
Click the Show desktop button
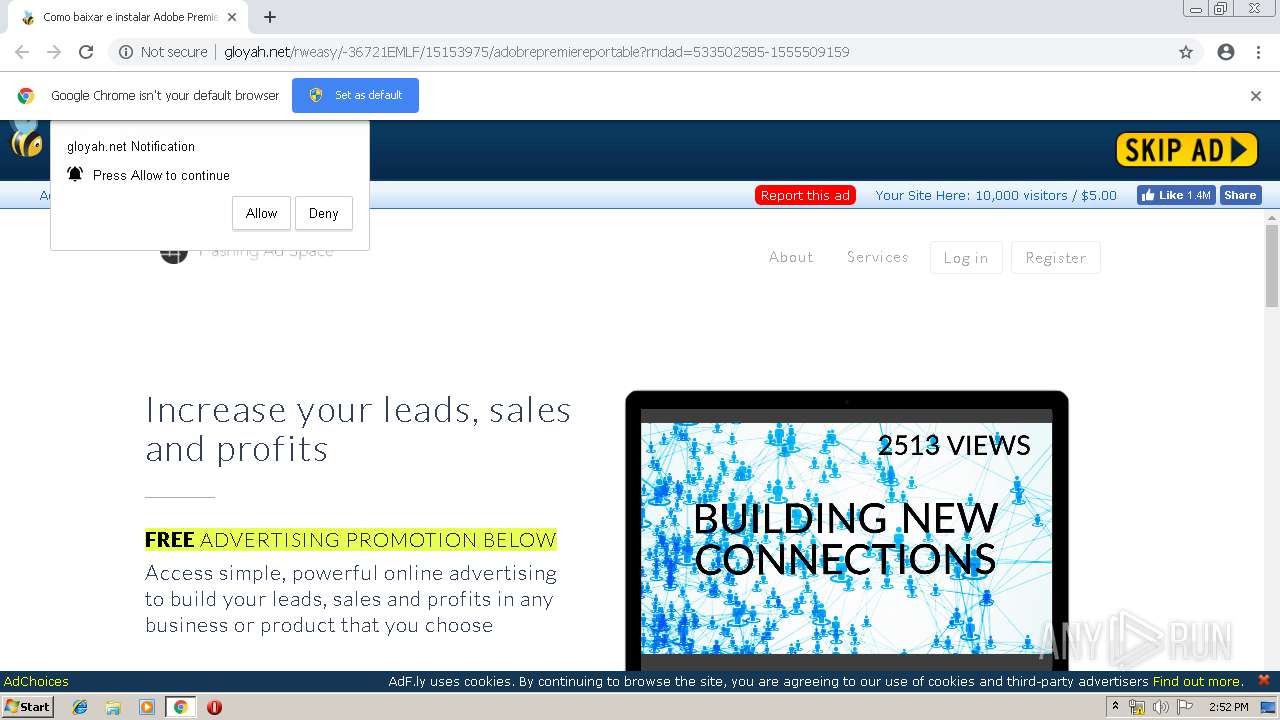[x=1269, y=707]
